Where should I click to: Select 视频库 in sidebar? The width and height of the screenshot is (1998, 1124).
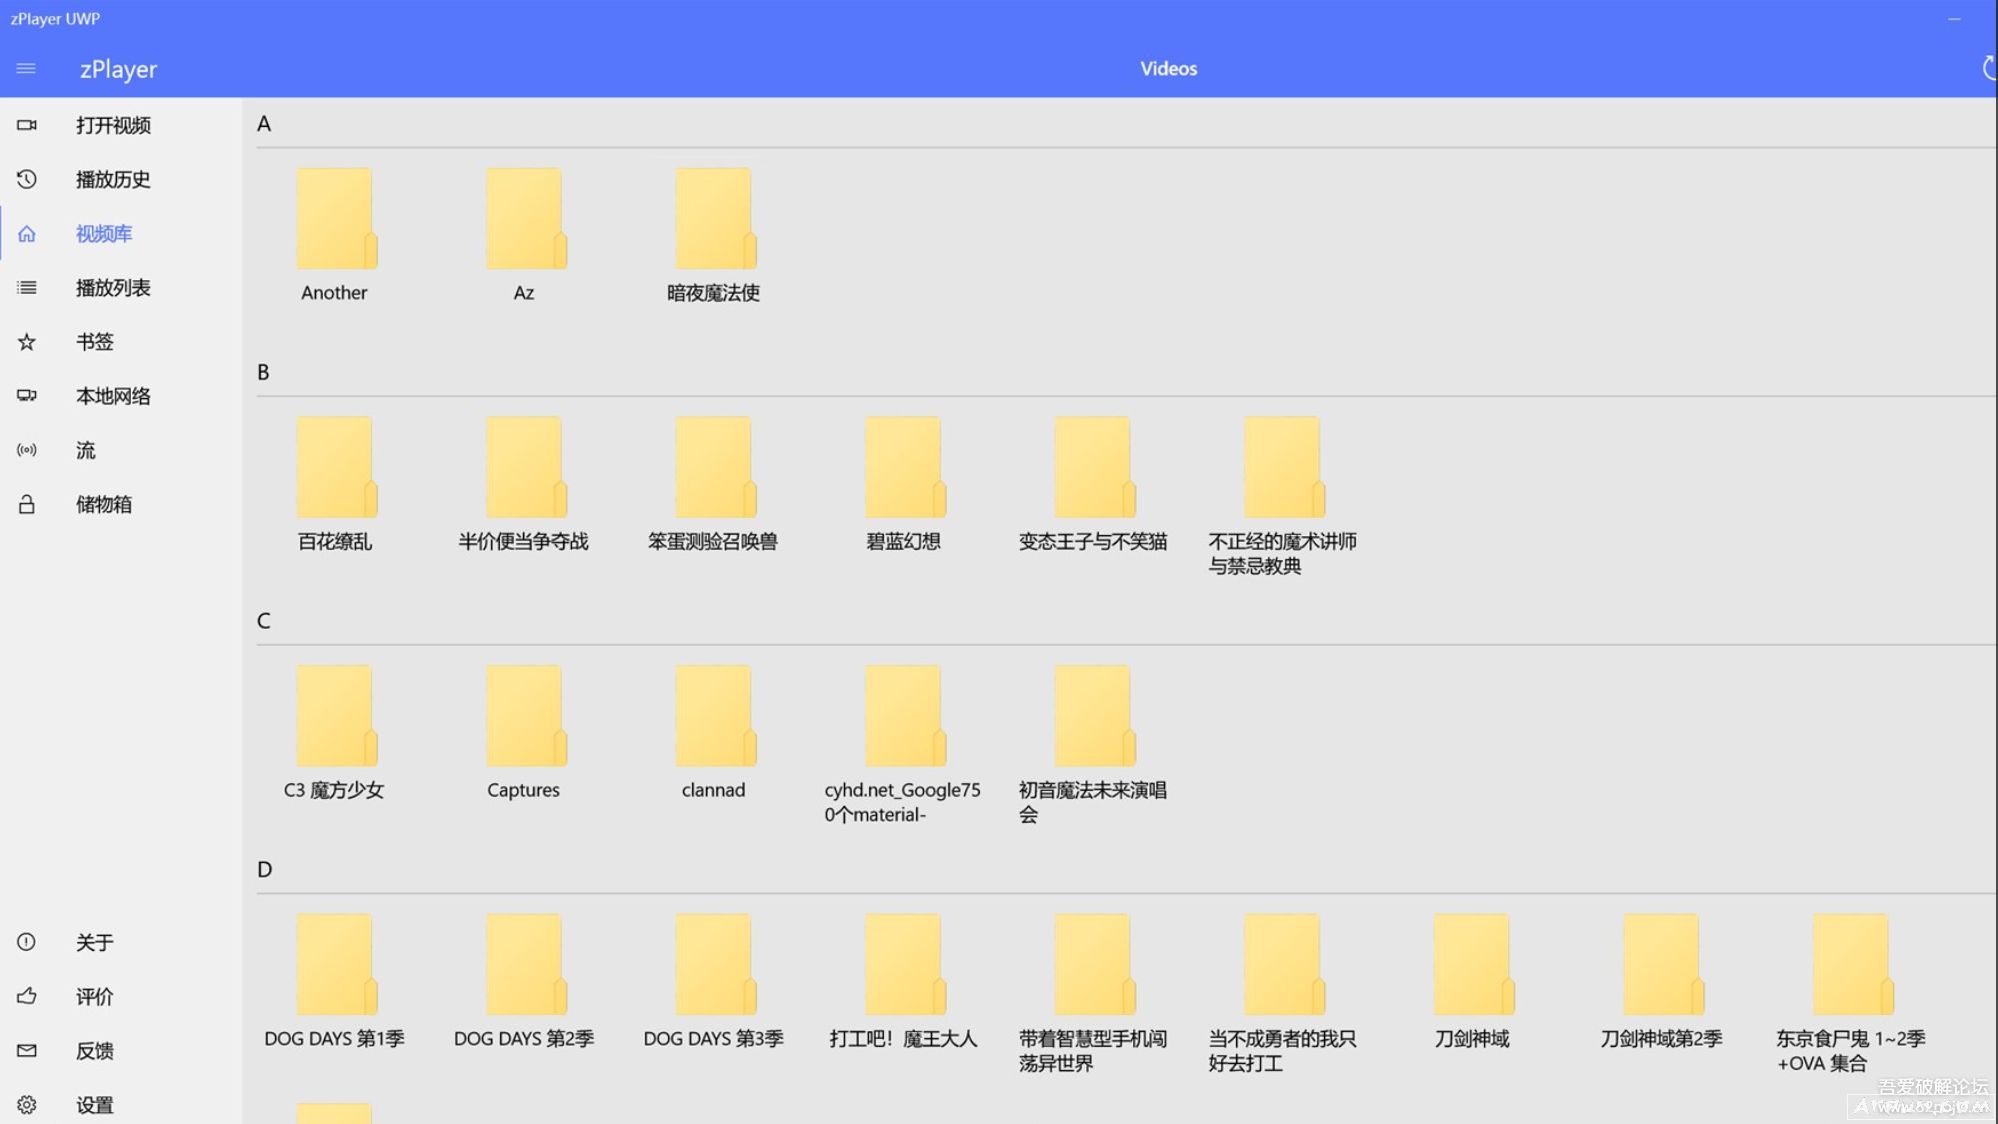tap(104, 234)
